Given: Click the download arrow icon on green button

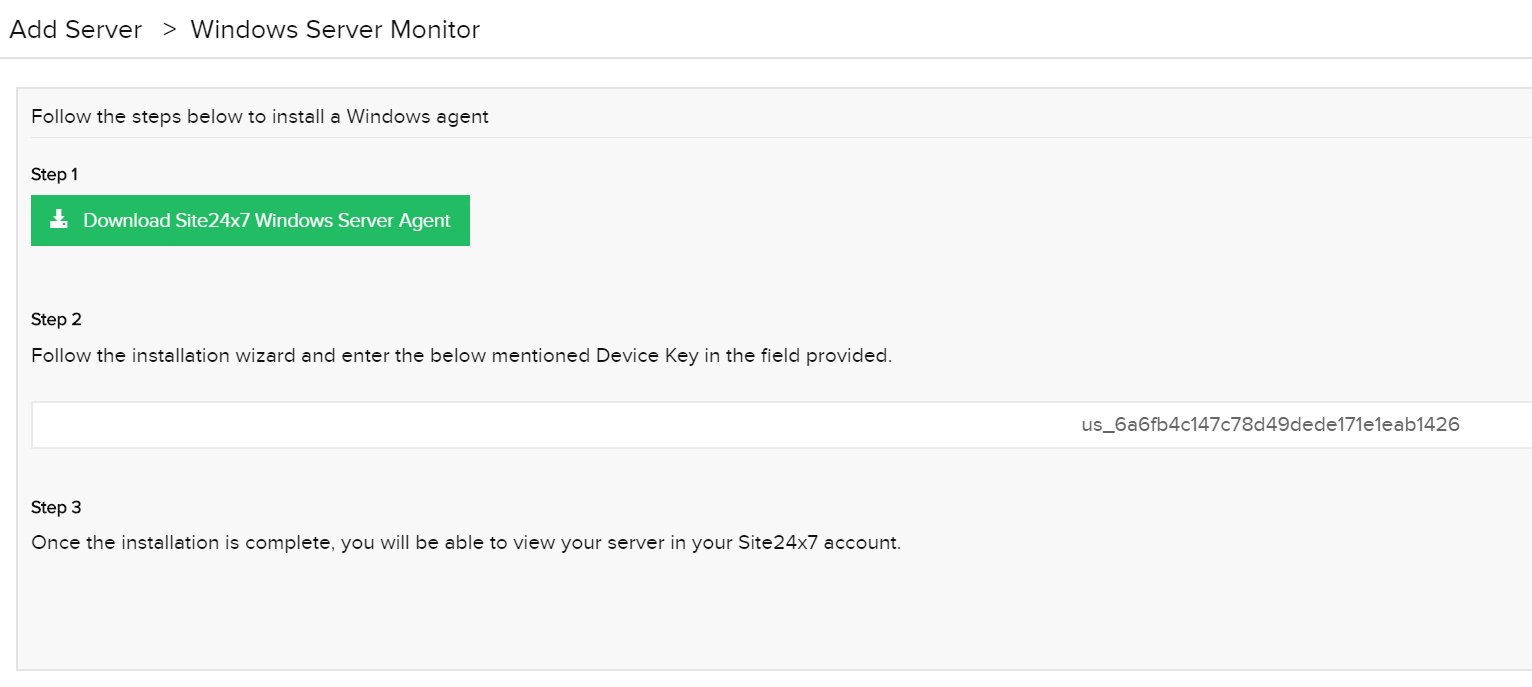Looking at the screenshot, I should (59, 220).
